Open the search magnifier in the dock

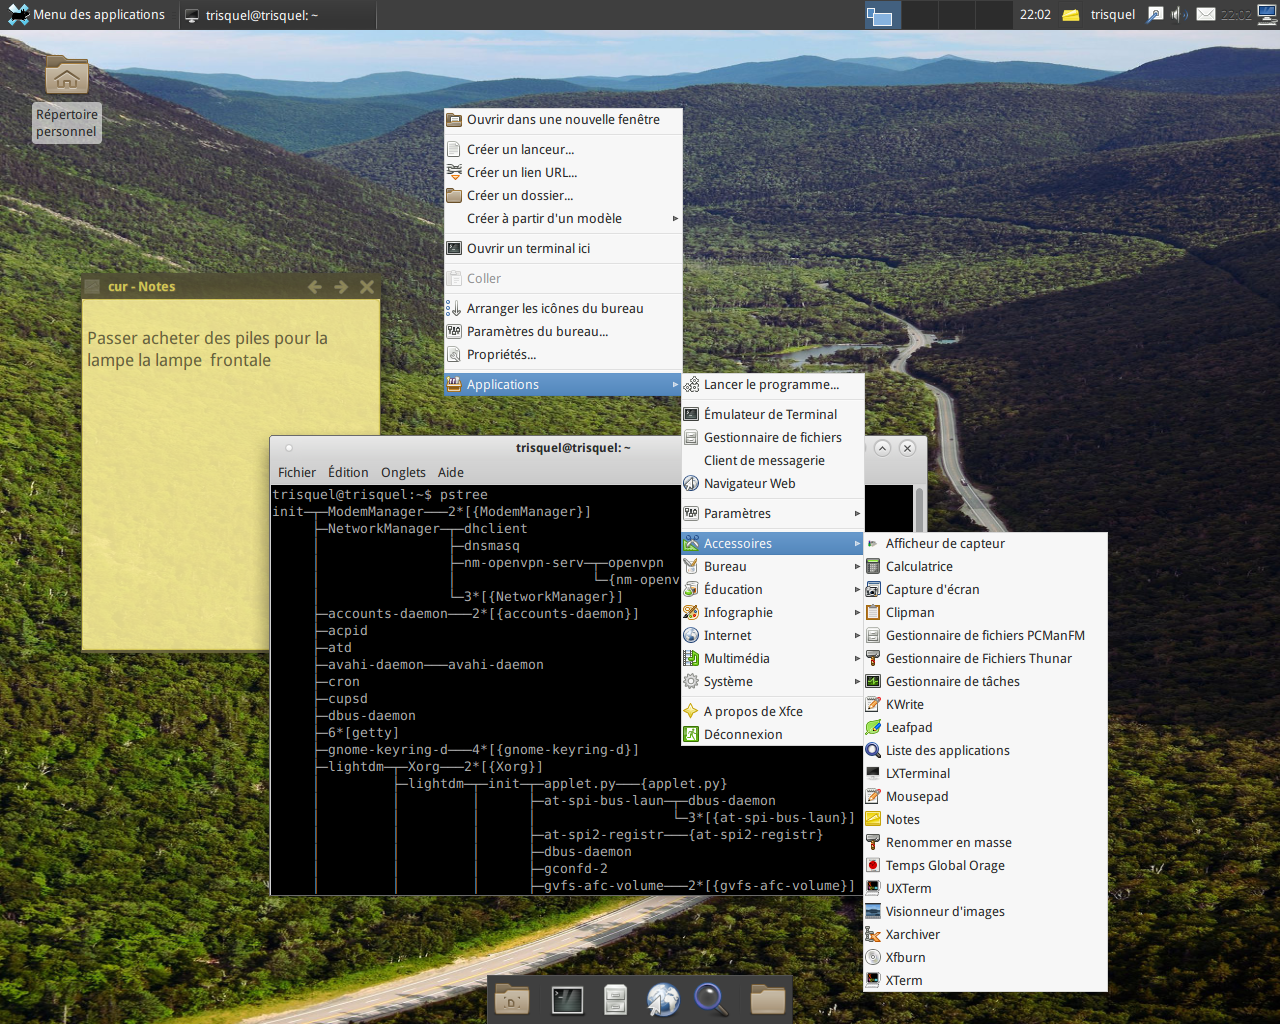(x=711, y=999)
